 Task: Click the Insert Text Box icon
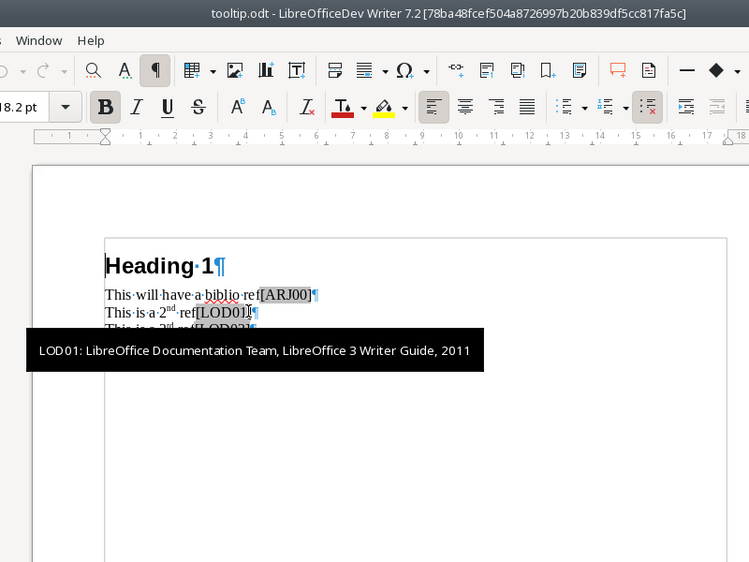297,71
